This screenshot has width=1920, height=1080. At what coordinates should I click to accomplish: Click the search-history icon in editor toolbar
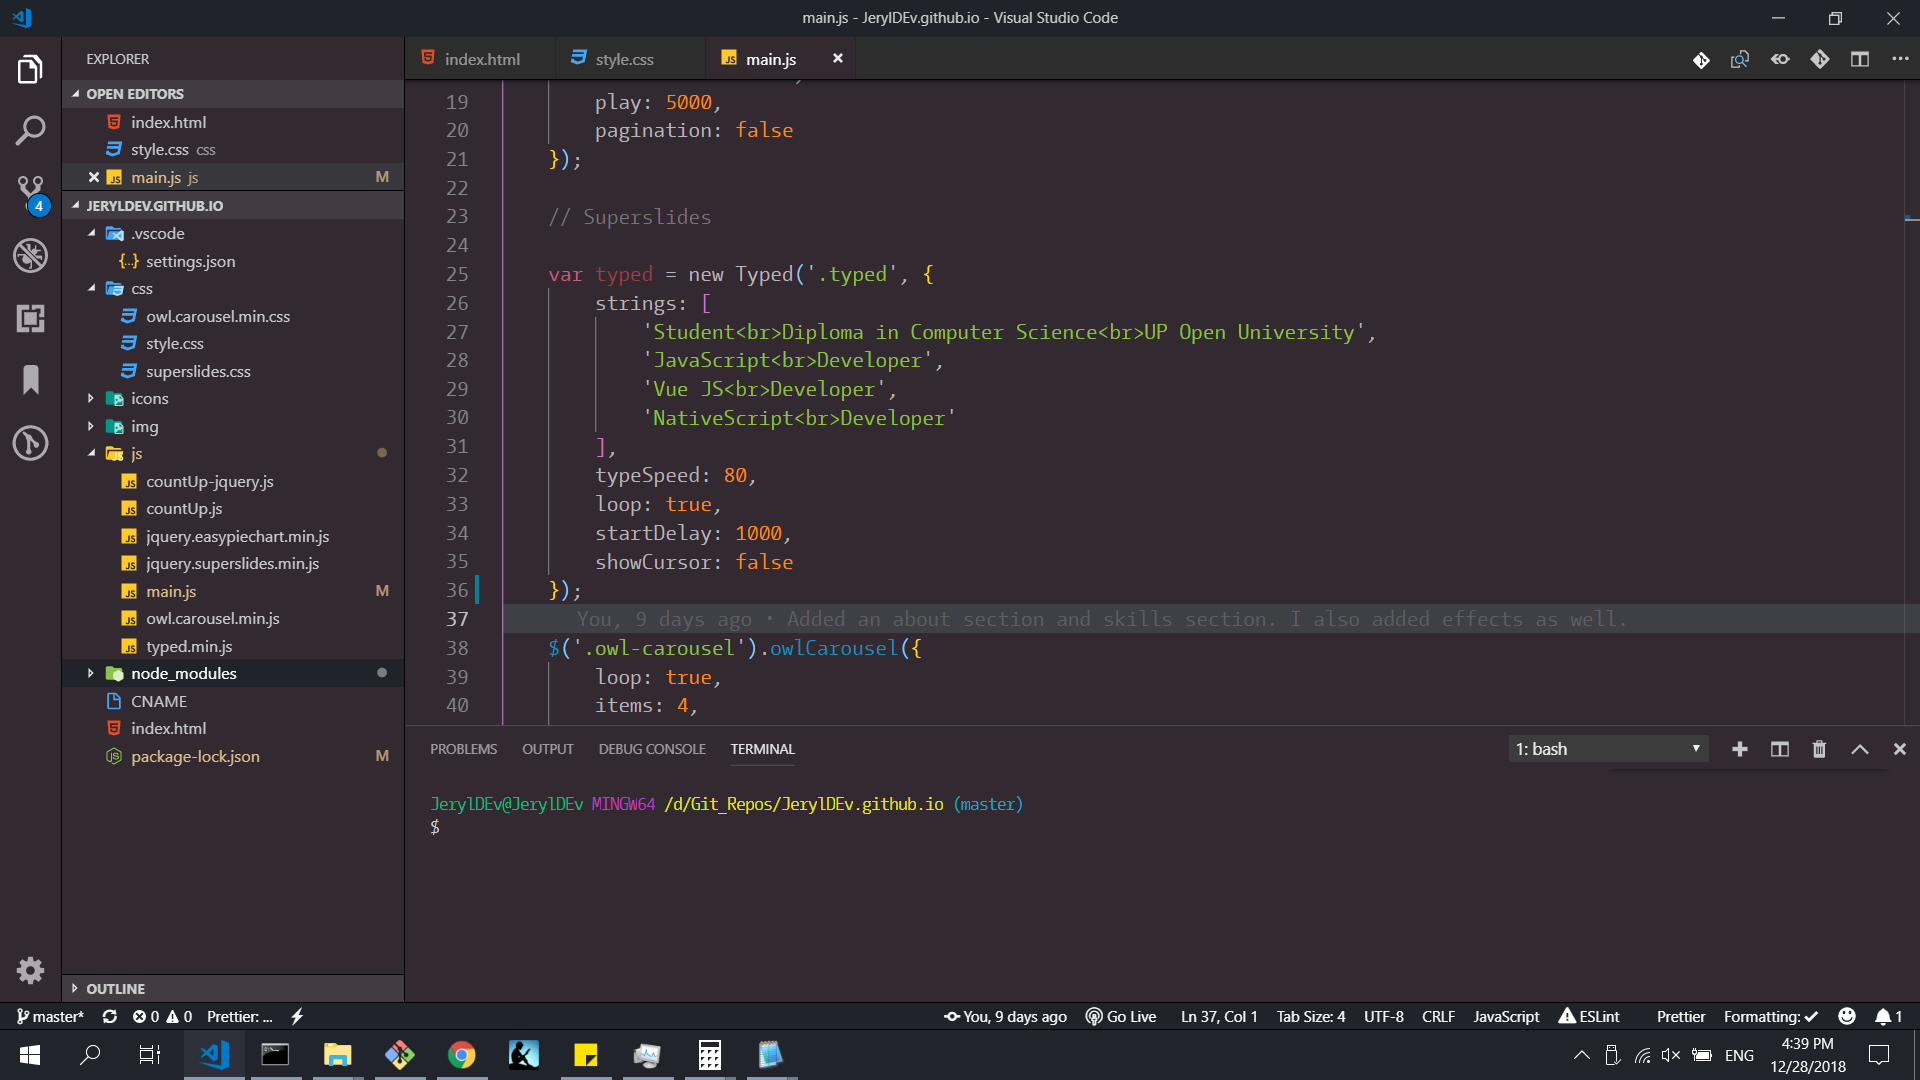(x=1740, y=59)
